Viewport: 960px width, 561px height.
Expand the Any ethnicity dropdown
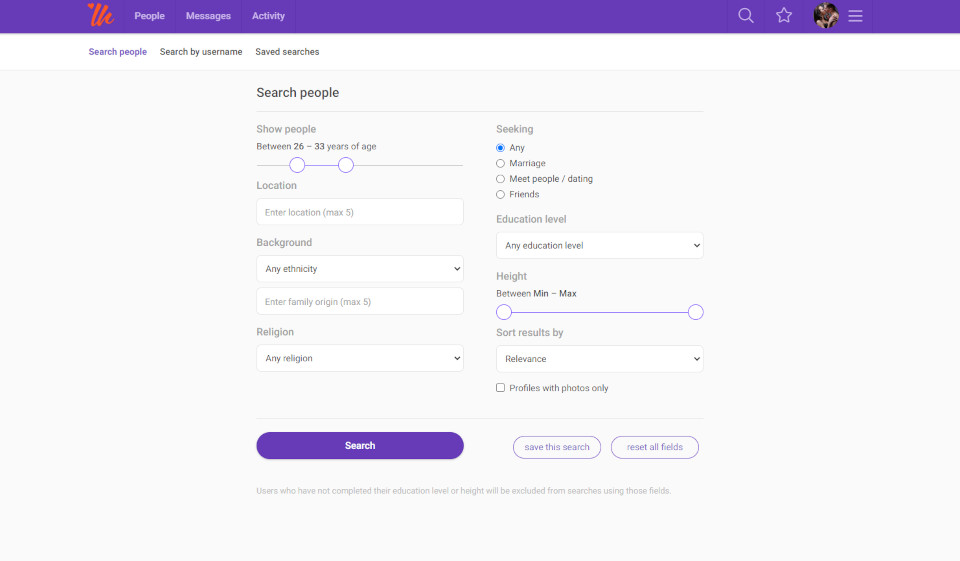360,269
